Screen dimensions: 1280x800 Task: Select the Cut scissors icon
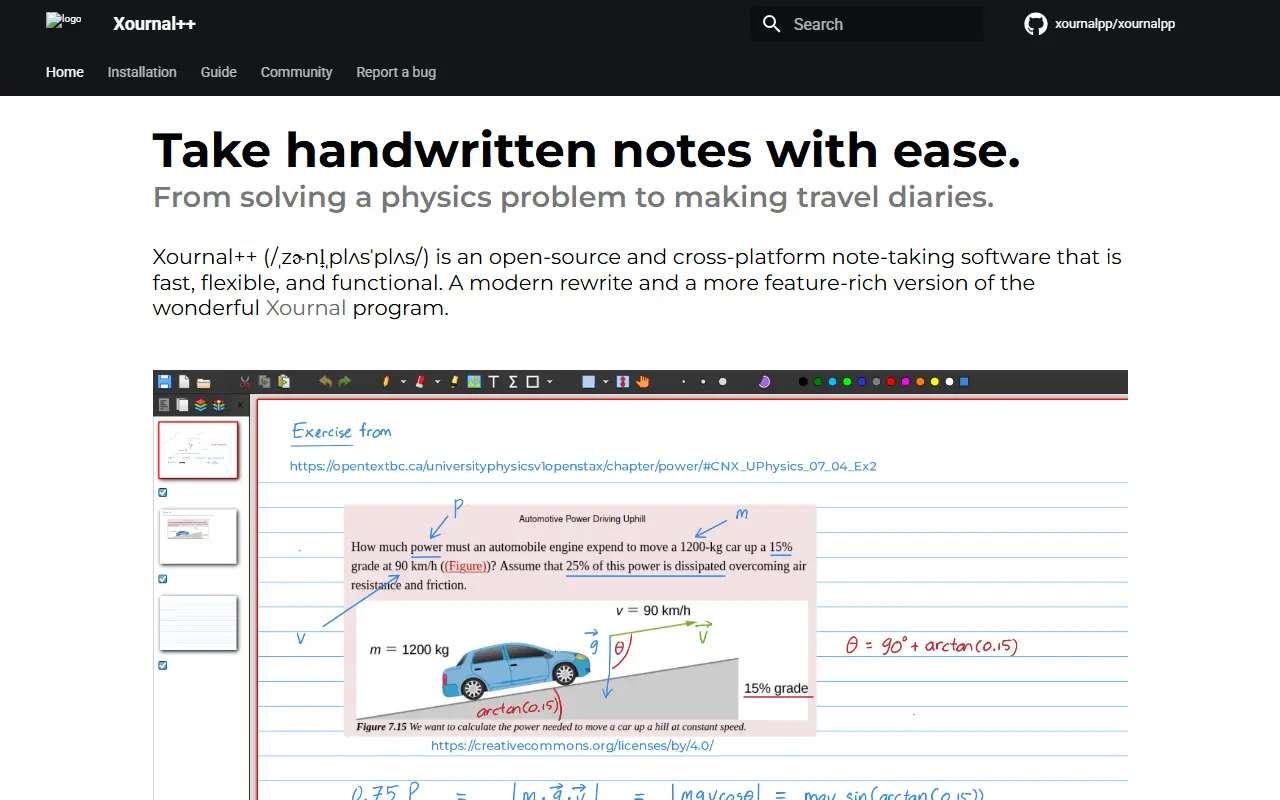(245, 382)
